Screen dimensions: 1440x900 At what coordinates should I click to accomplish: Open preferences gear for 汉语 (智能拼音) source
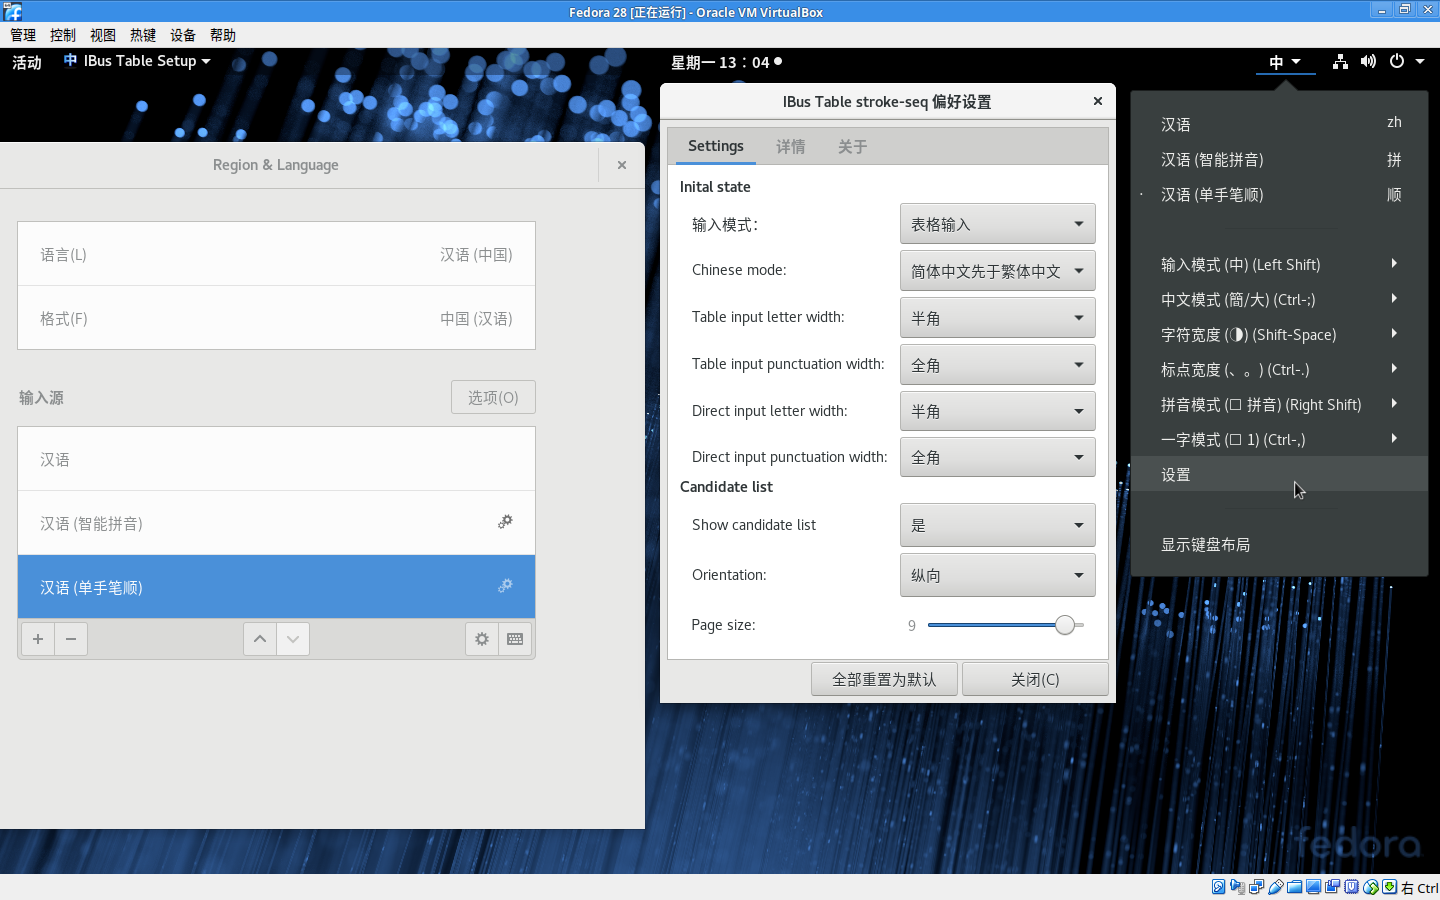pyautogui.click(x=505, y=521)
